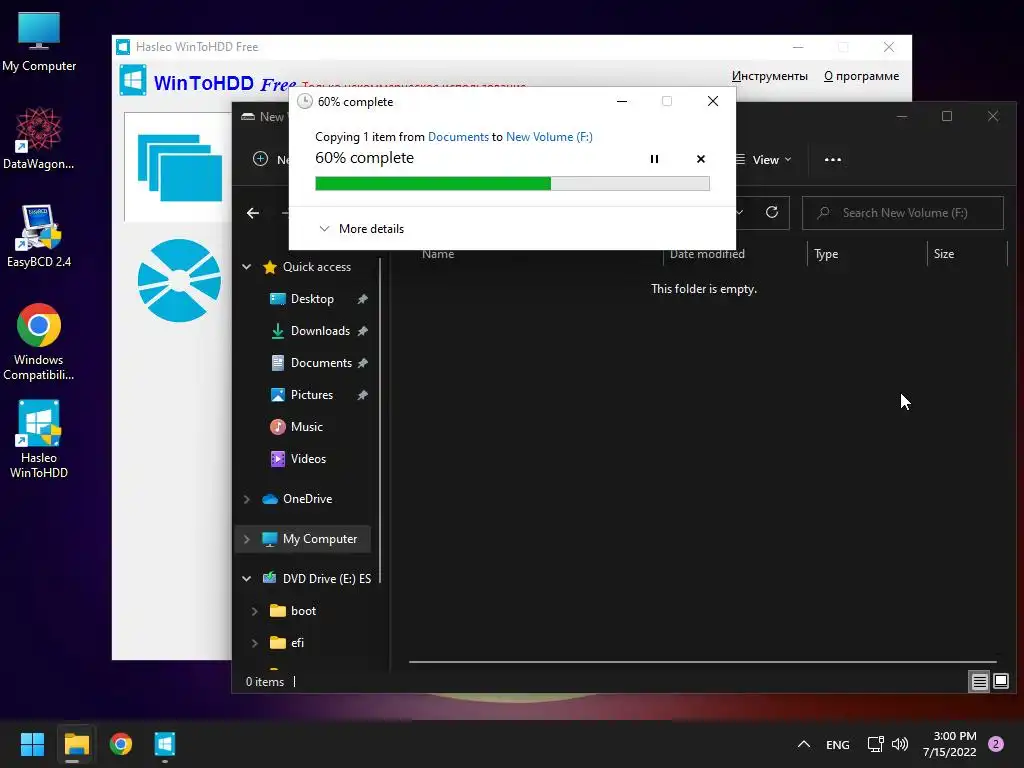Screen dimensions: 1024x768
Task: Expand More details in copy dialog
Action: coord(361,229)
